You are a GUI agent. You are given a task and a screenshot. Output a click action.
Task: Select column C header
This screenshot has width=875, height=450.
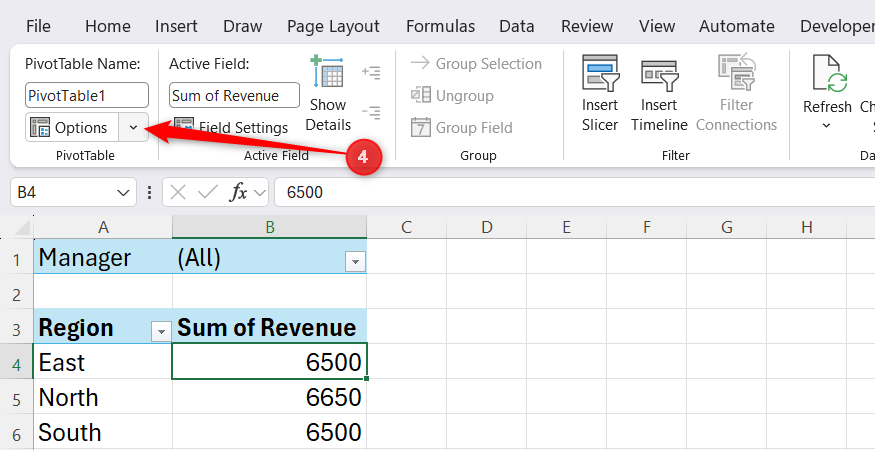coord(406,227)
